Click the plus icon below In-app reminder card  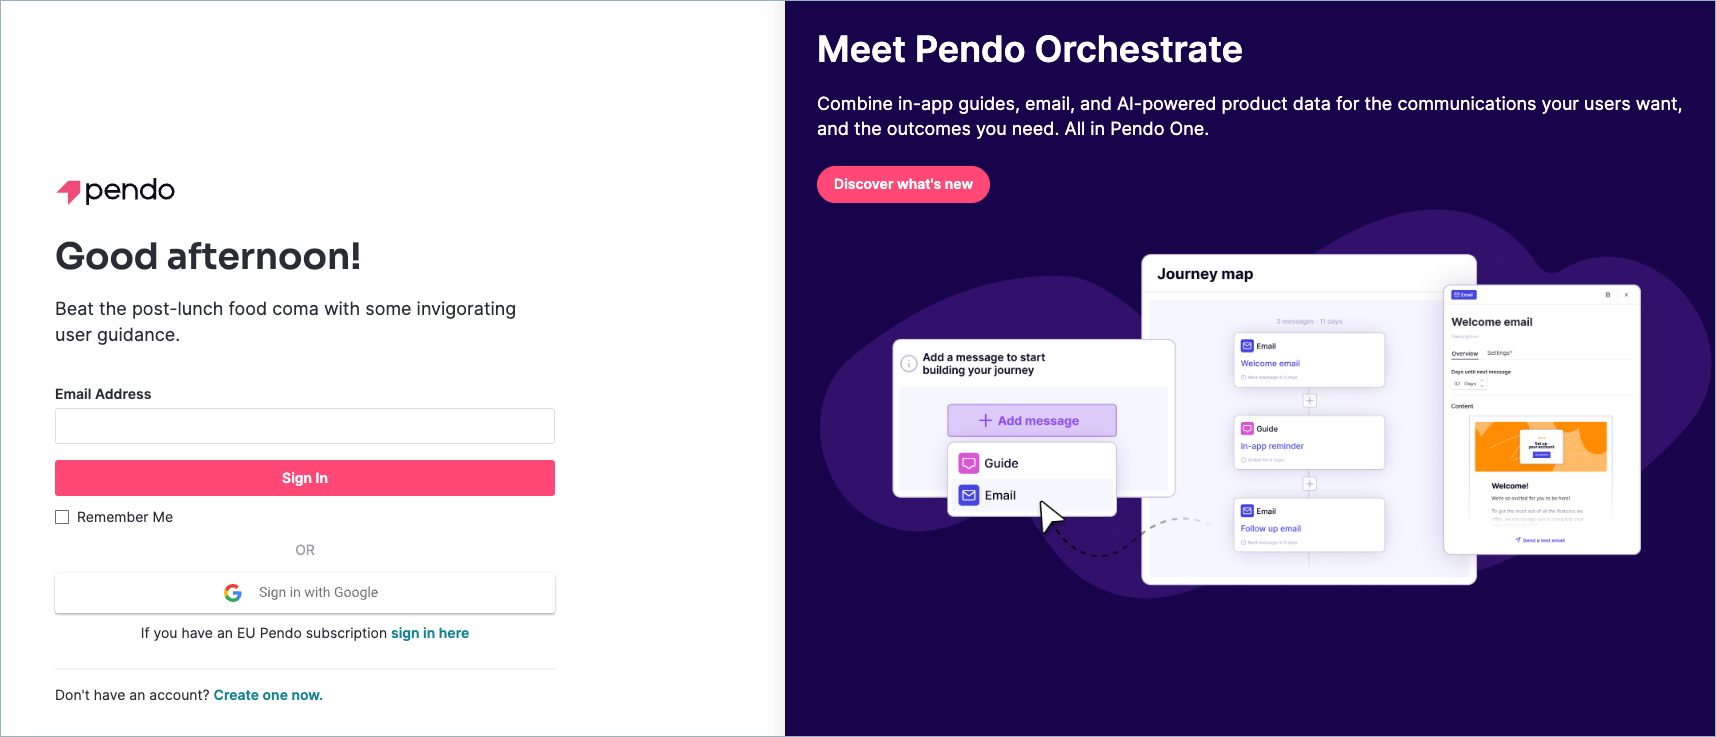1309,484
